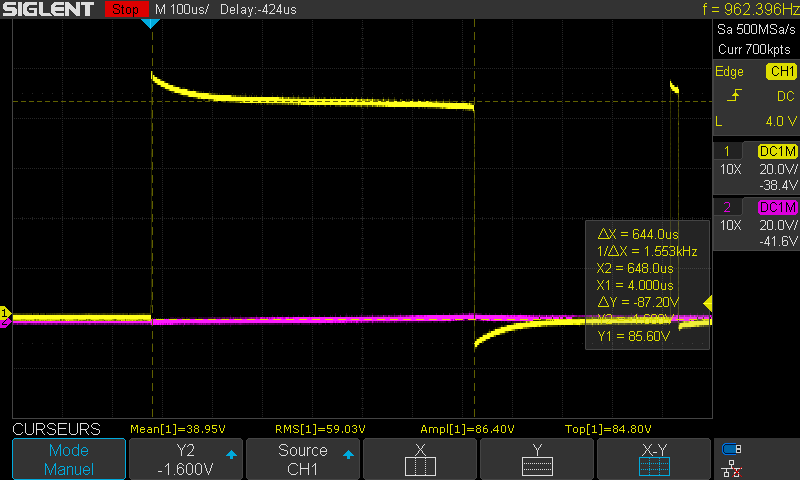Click the rising edge trigger slope icon

735,96
